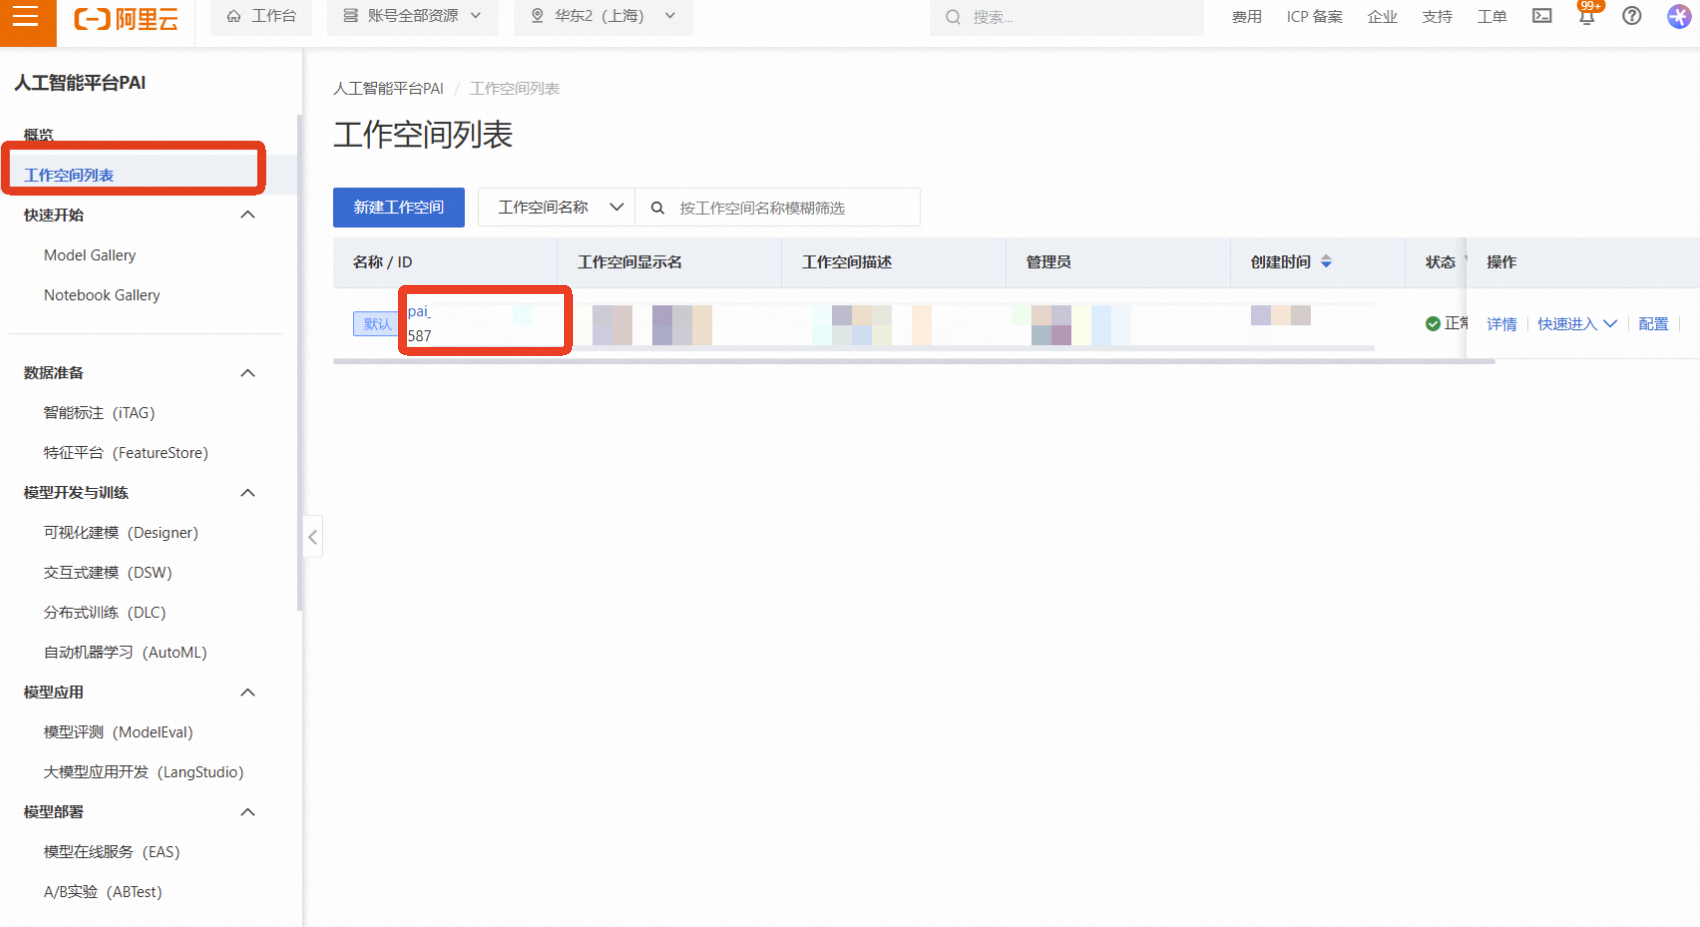This screenshot has width=1700, height=927.
Task: Click the 默认 tag on workspace row
Action: click(378, 324)
